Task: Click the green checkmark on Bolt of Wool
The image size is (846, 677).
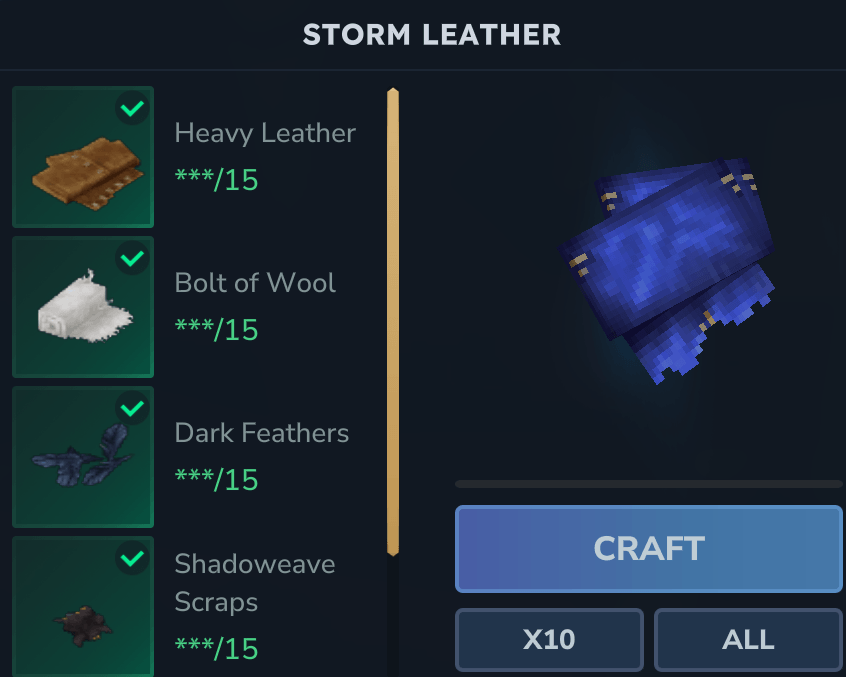Action: click(132, 258)
